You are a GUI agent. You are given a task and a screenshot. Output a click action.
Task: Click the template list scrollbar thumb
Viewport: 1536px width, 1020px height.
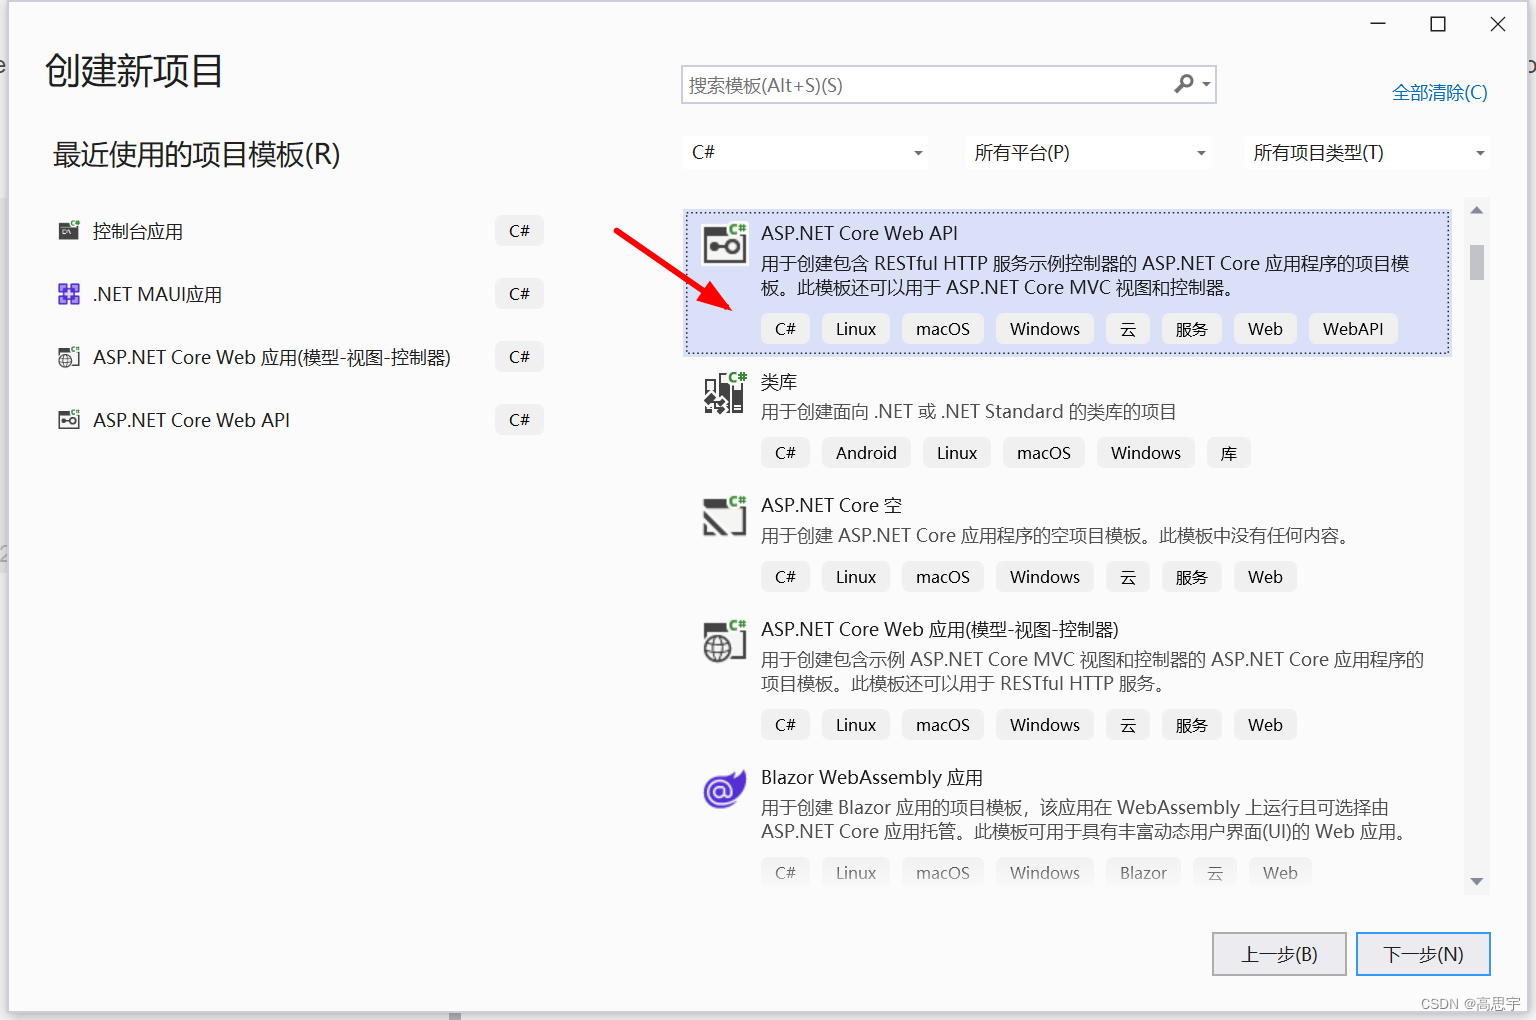(1476, 262)
